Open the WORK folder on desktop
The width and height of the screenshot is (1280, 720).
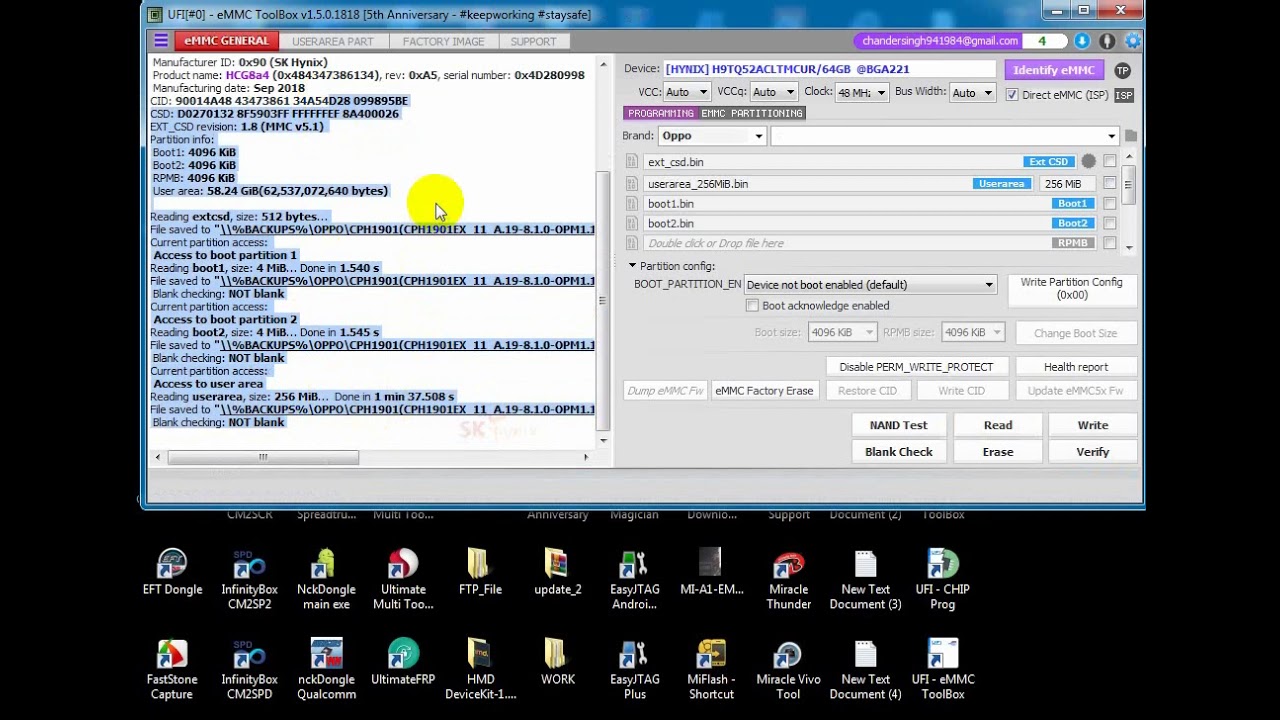[x=557, y=664]
